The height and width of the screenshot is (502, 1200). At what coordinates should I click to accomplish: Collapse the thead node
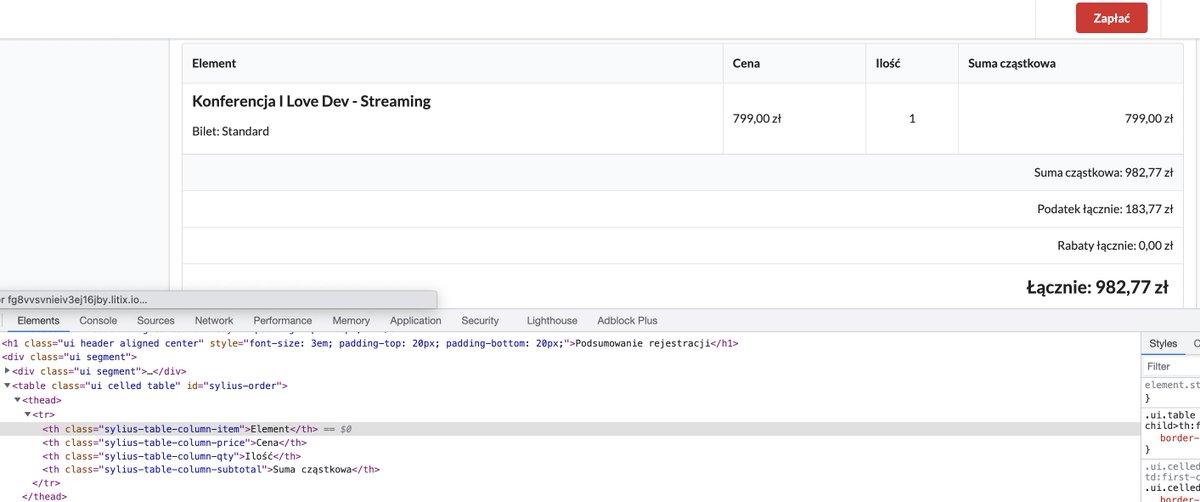pos(17,399)
